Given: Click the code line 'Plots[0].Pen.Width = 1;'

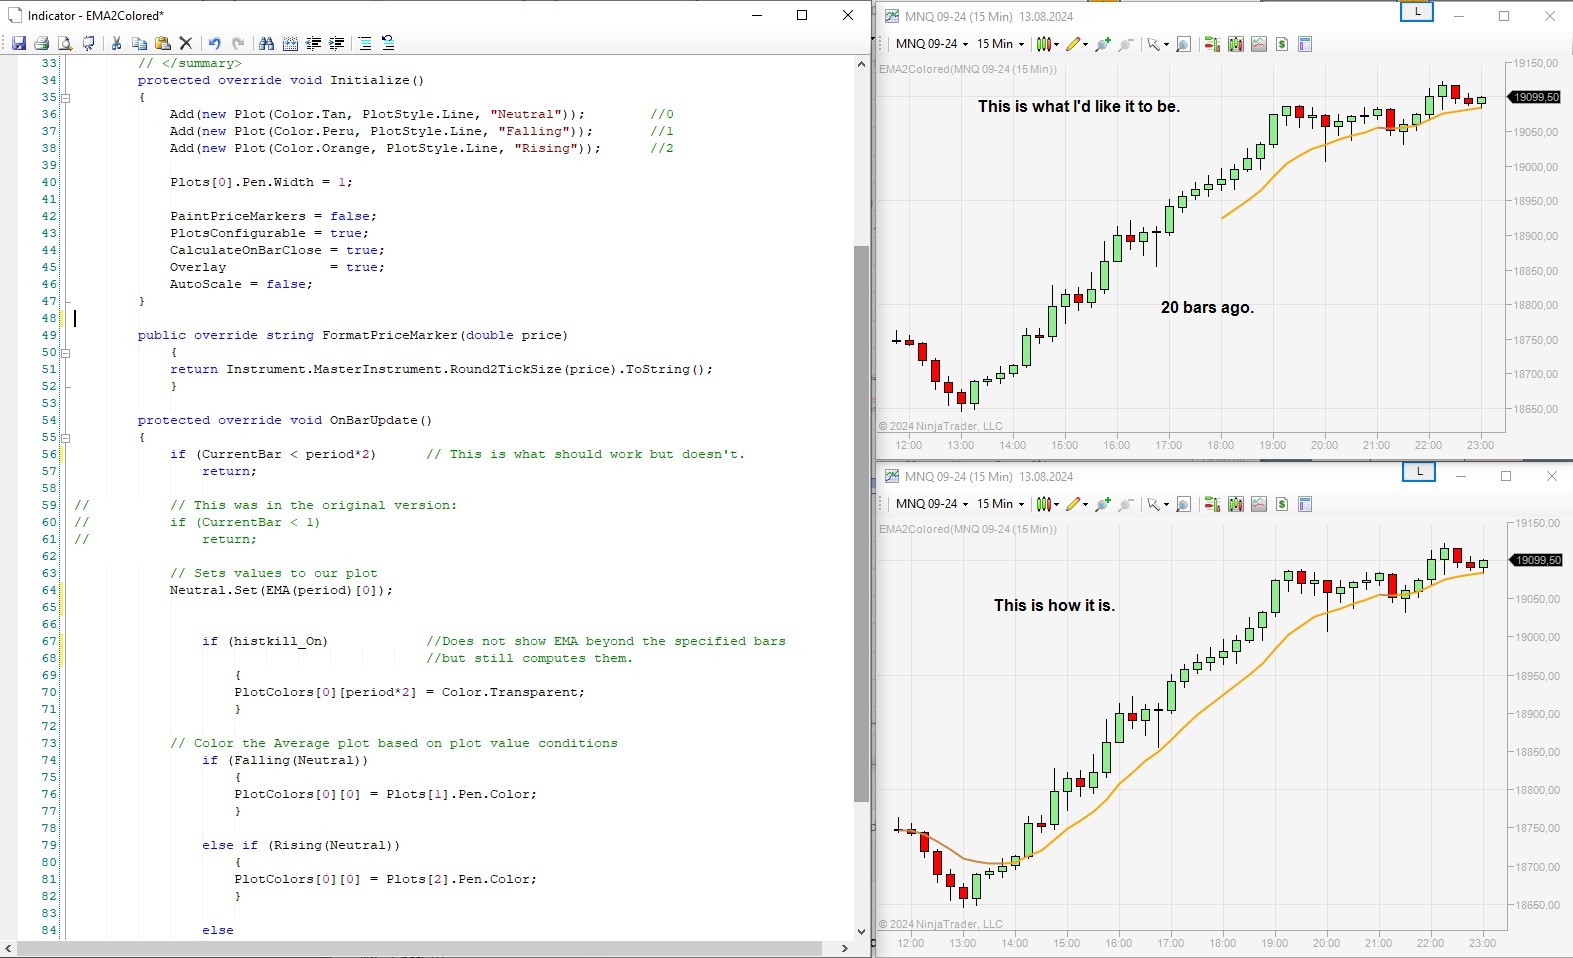Looking at the screenshot, I should point(262,182).
